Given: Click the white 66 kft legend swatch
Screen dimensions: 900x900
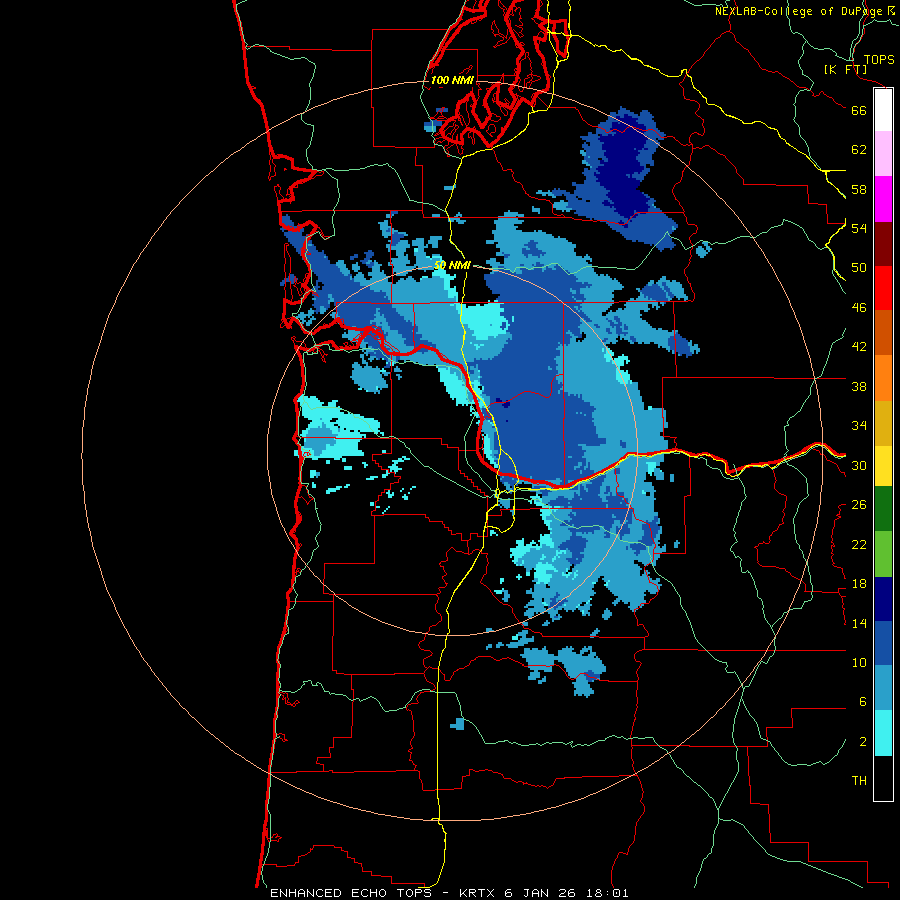Looking at the screenshot, I should [883, 110].
